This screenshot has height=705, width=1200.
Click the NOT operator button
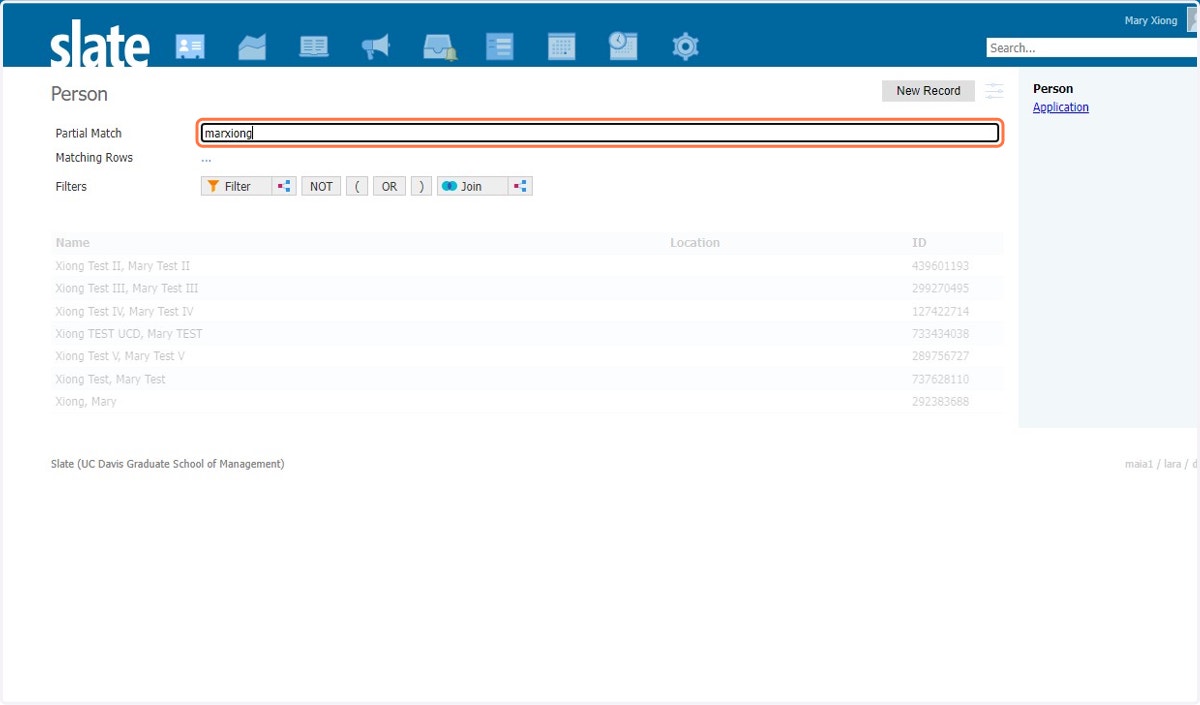tap(321, 186)
